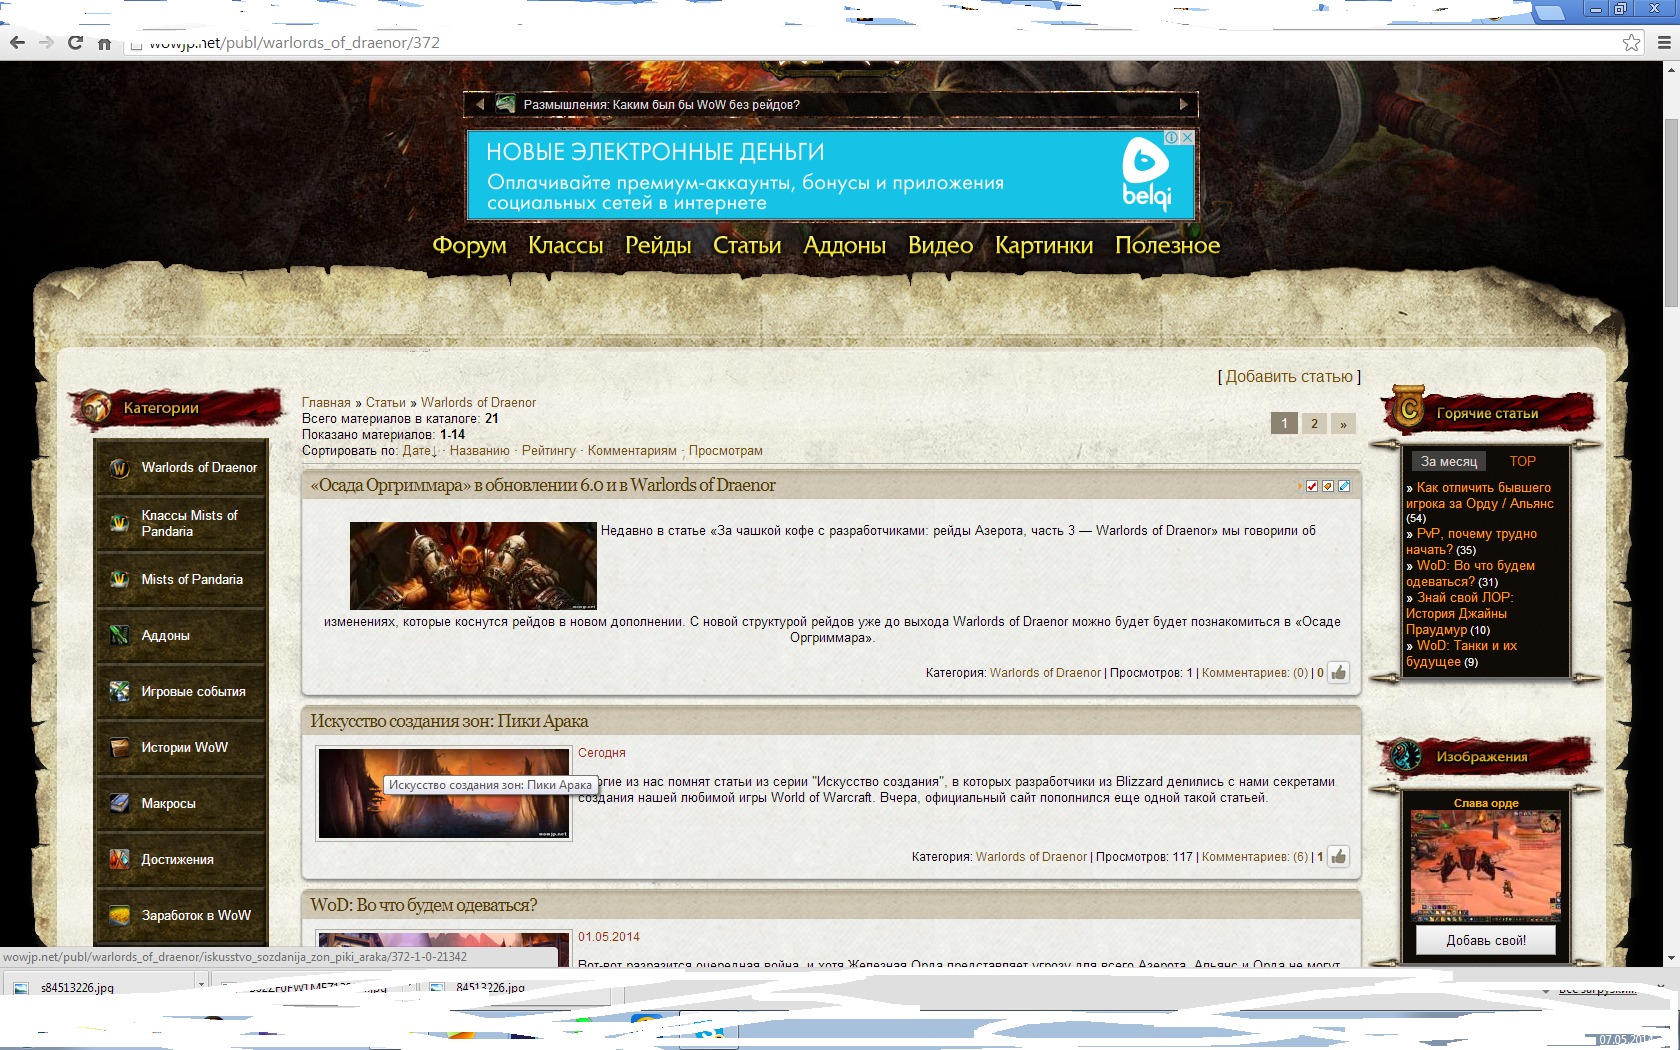Open the Chrome hamburger menu

click(1664, 43)
